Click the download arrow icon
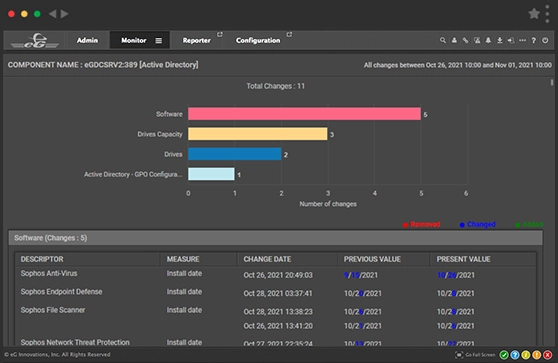558x363 pixels. 500,40
